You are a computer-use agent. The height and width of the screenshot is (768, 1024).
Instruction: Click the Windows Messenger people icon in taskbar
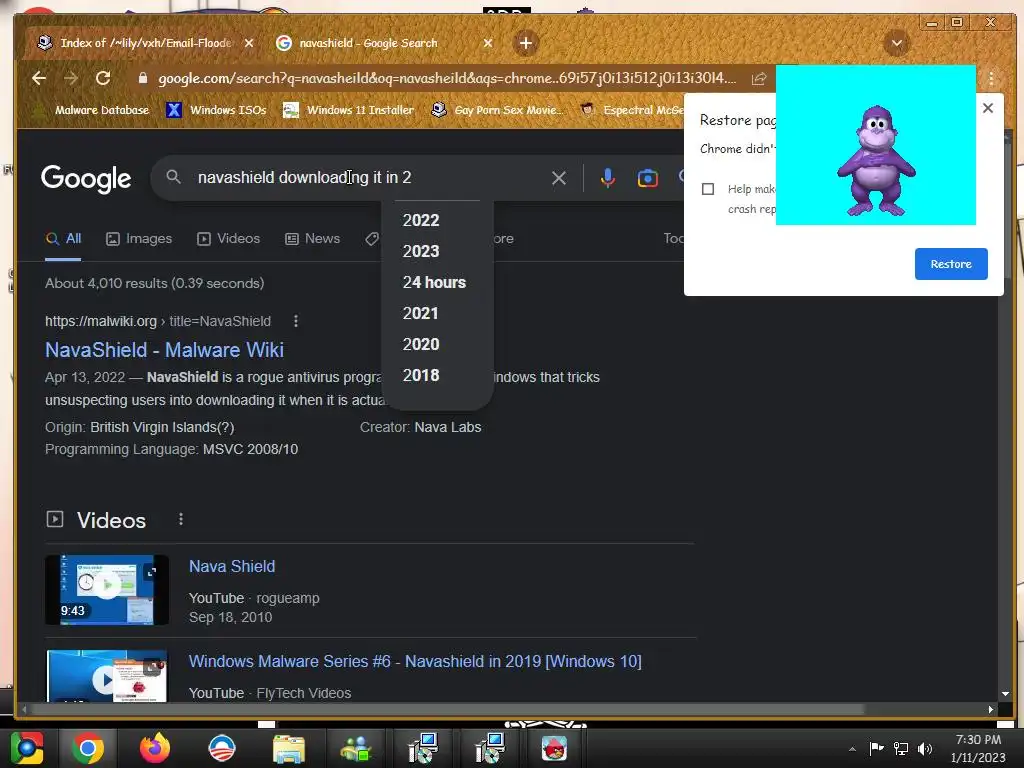[356, 748]
